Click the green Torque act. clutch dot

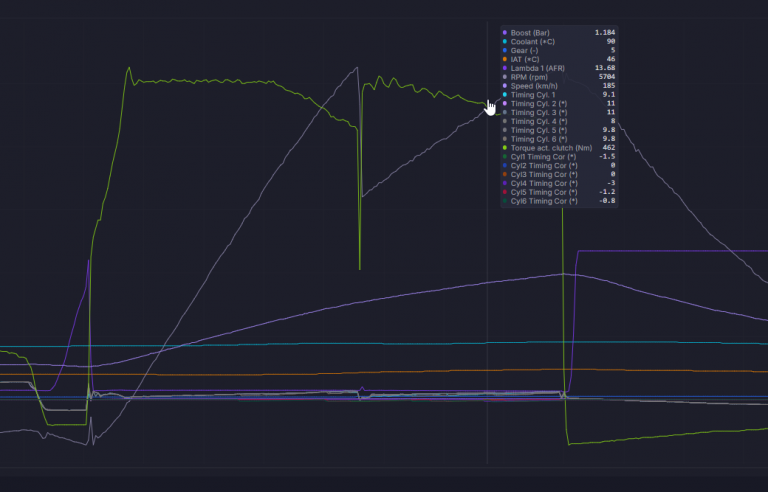(504, 148)
